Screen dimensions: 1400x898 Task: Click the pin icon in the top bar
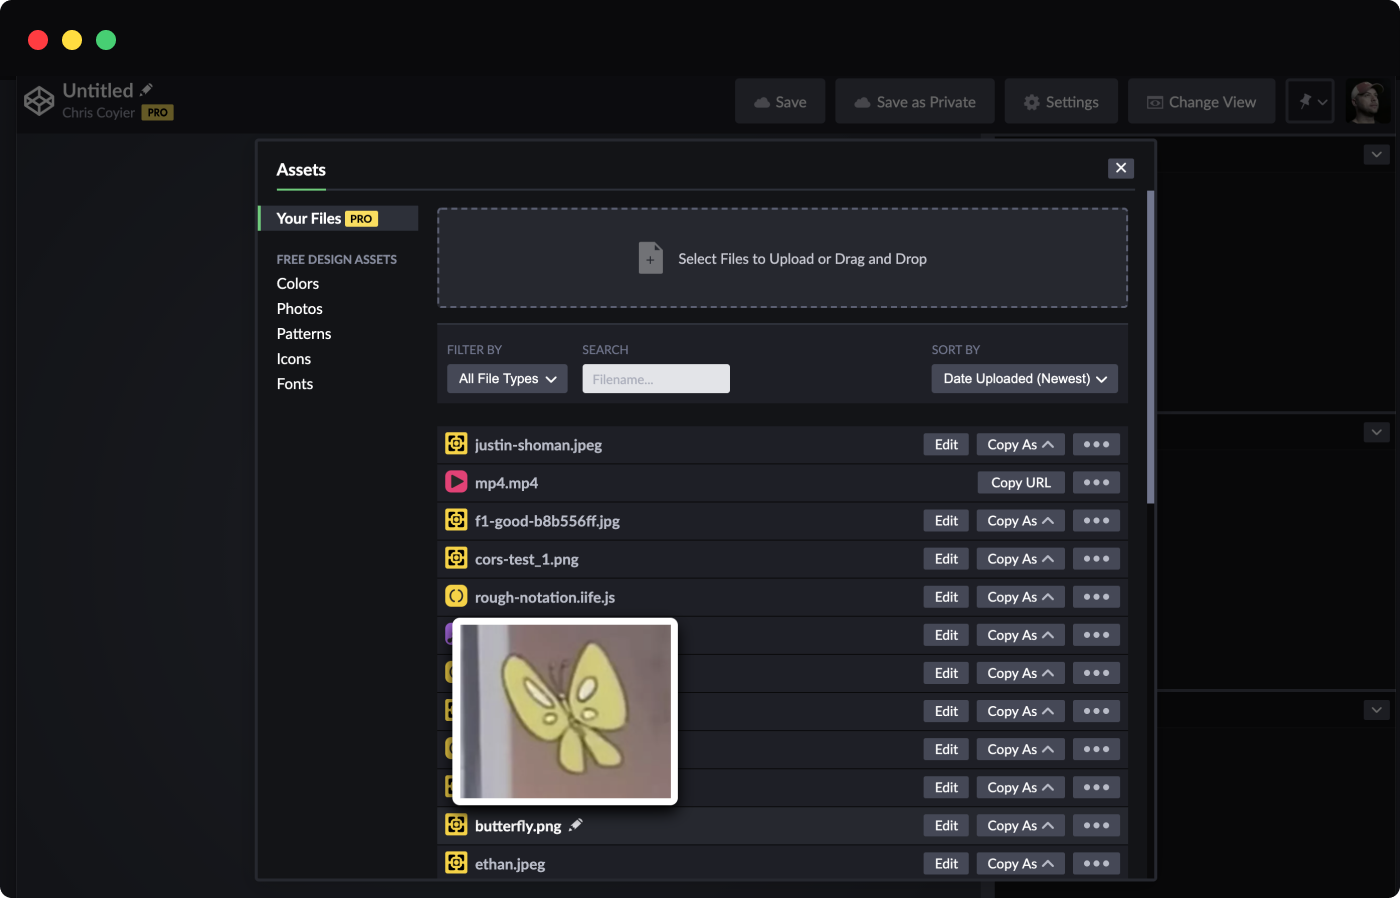point(1305,101)
